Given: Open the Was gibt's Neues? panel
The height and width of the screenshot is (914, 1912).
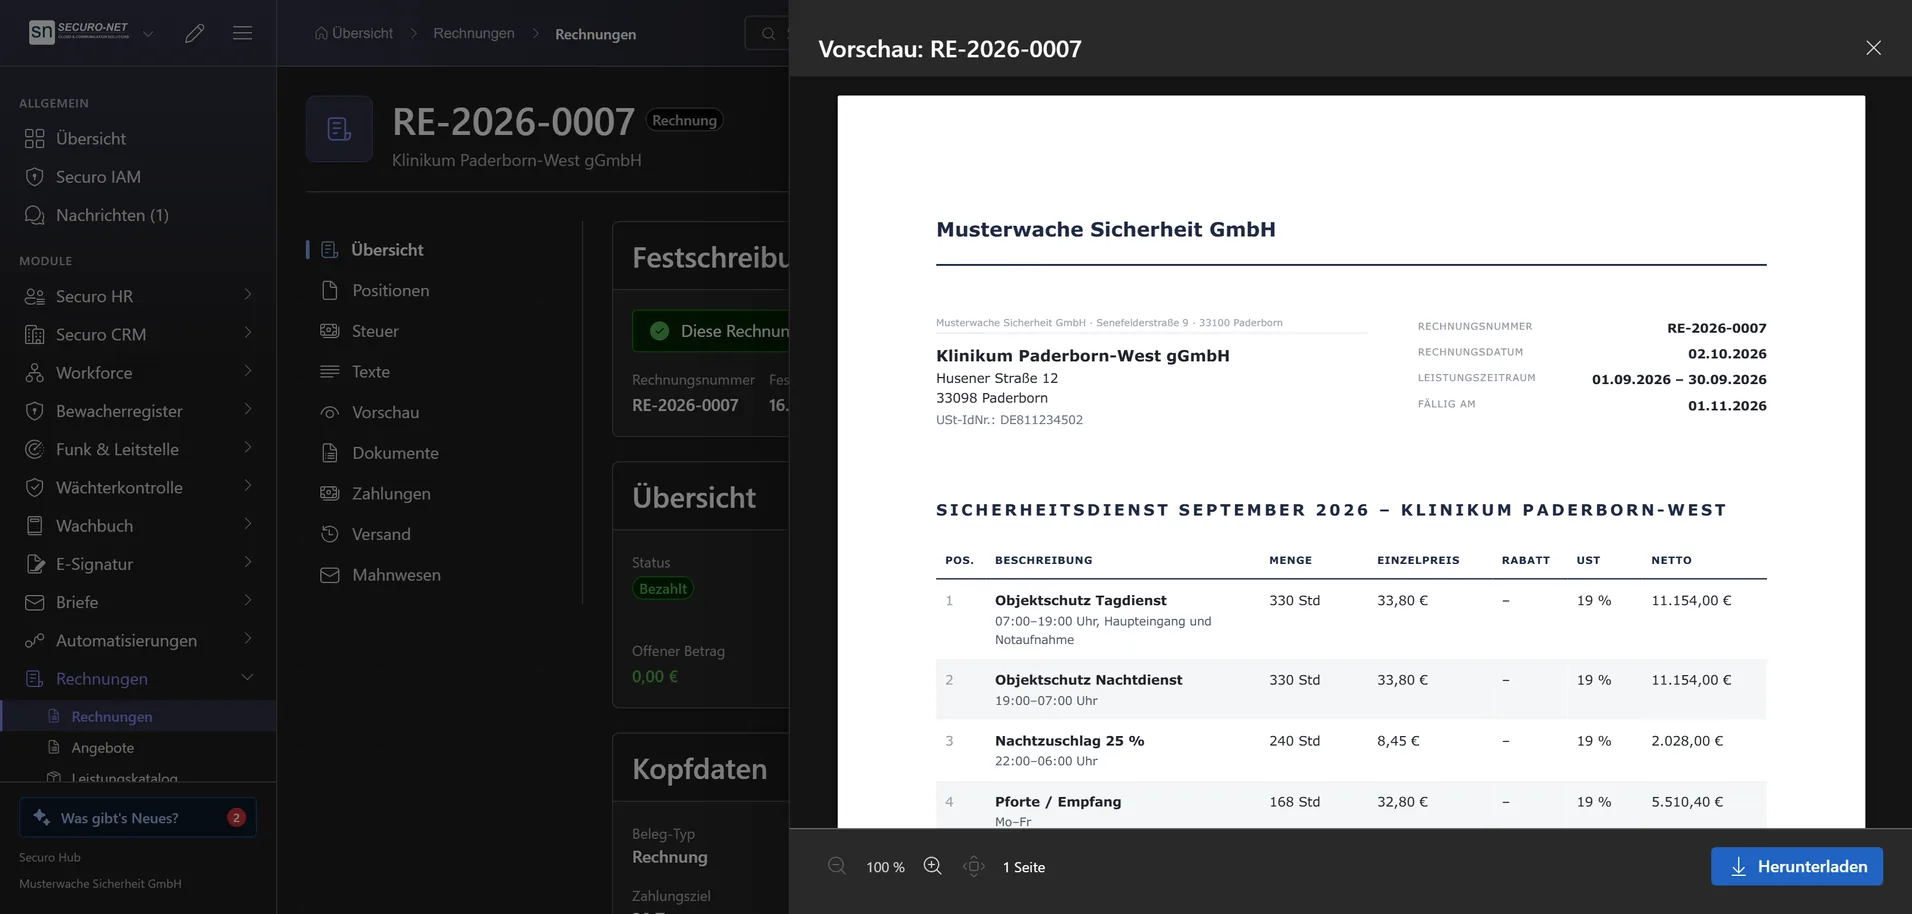Looking at the screenshot, I should 138,817.
